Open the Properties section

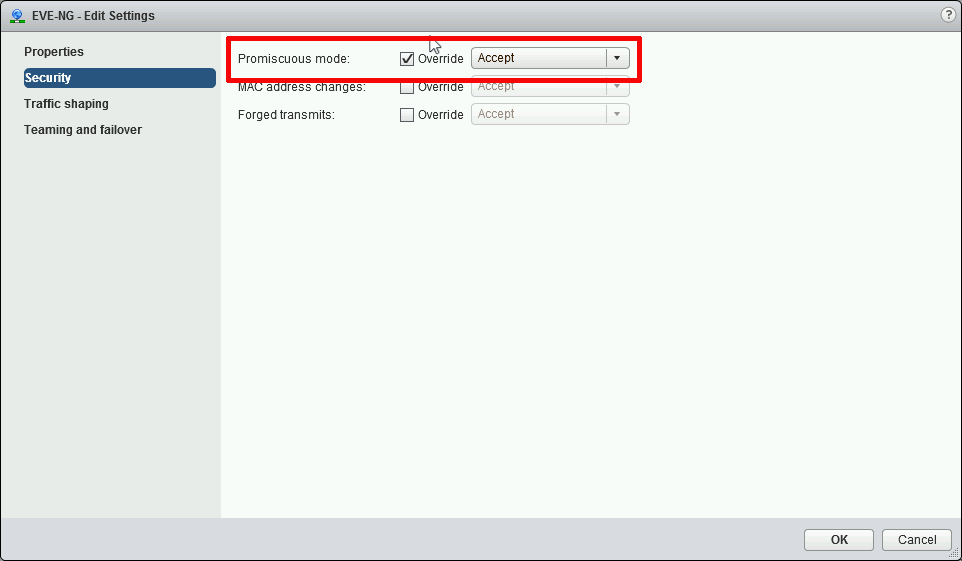tap(54, 52)
